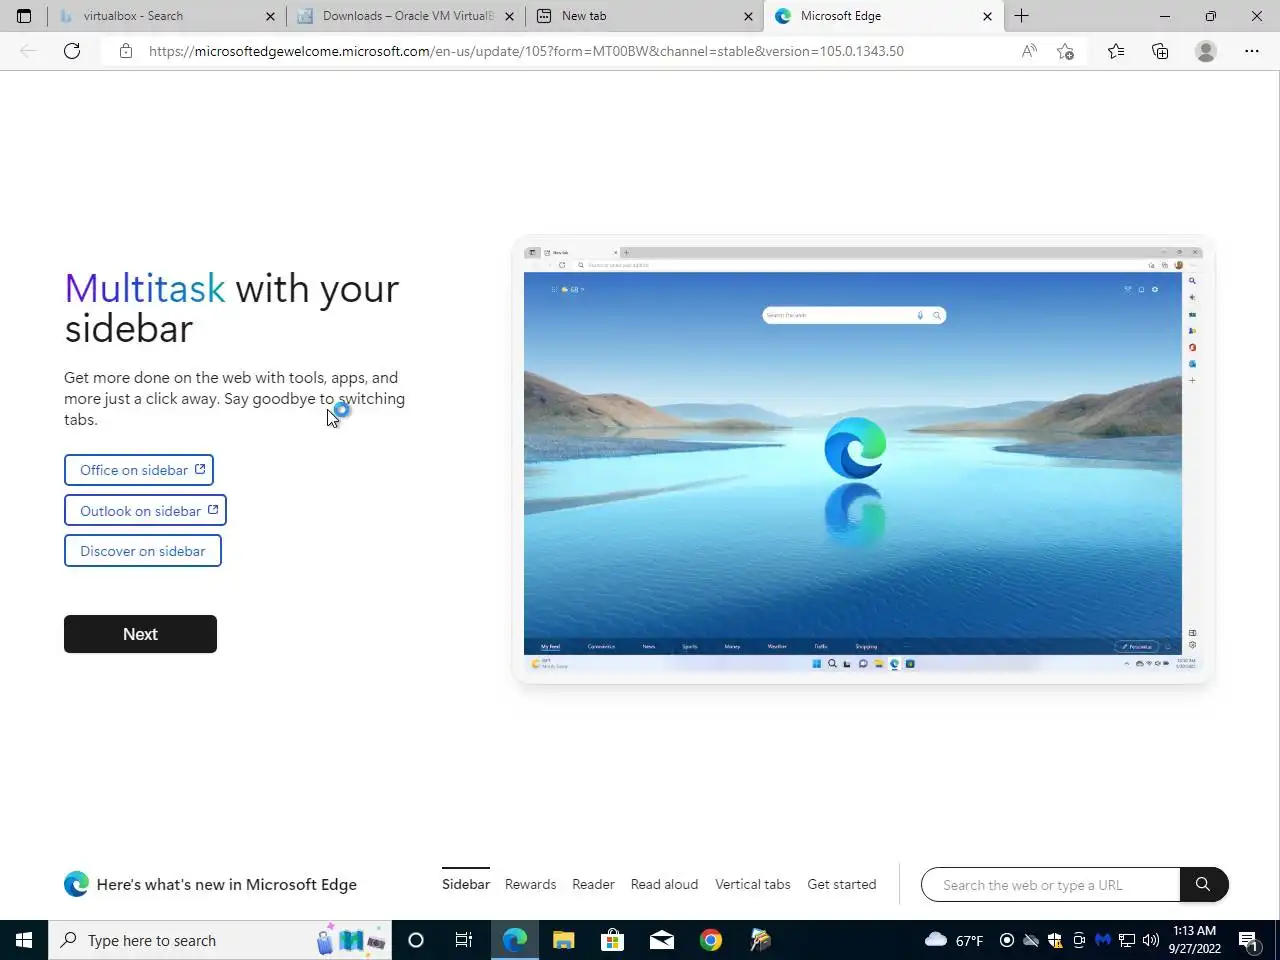1280x960 pixels.
Task: Go to the Reader section
Action: pyautogui.click(x=593, y=884)
